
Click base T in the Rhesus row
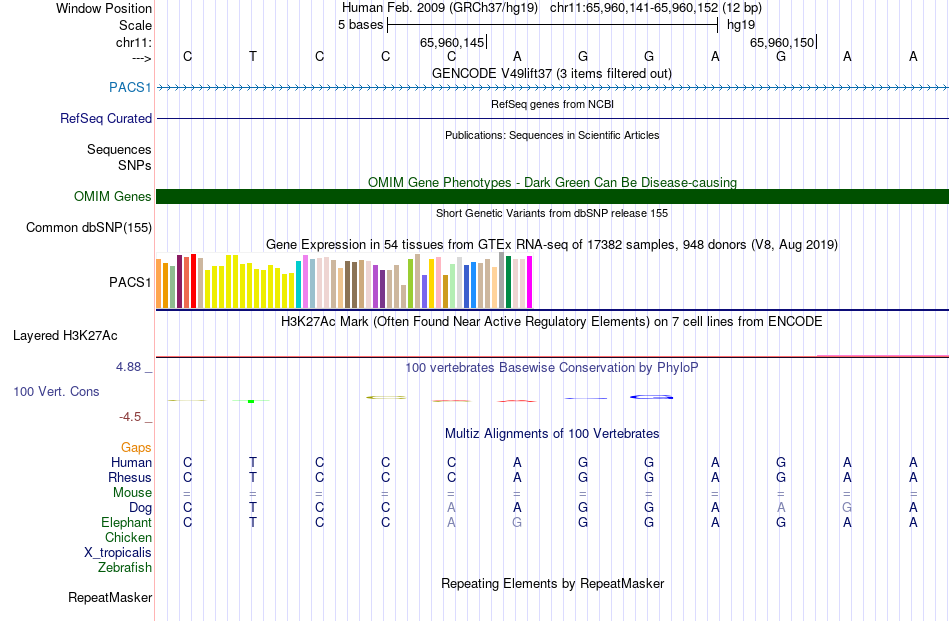pos(253,477)
